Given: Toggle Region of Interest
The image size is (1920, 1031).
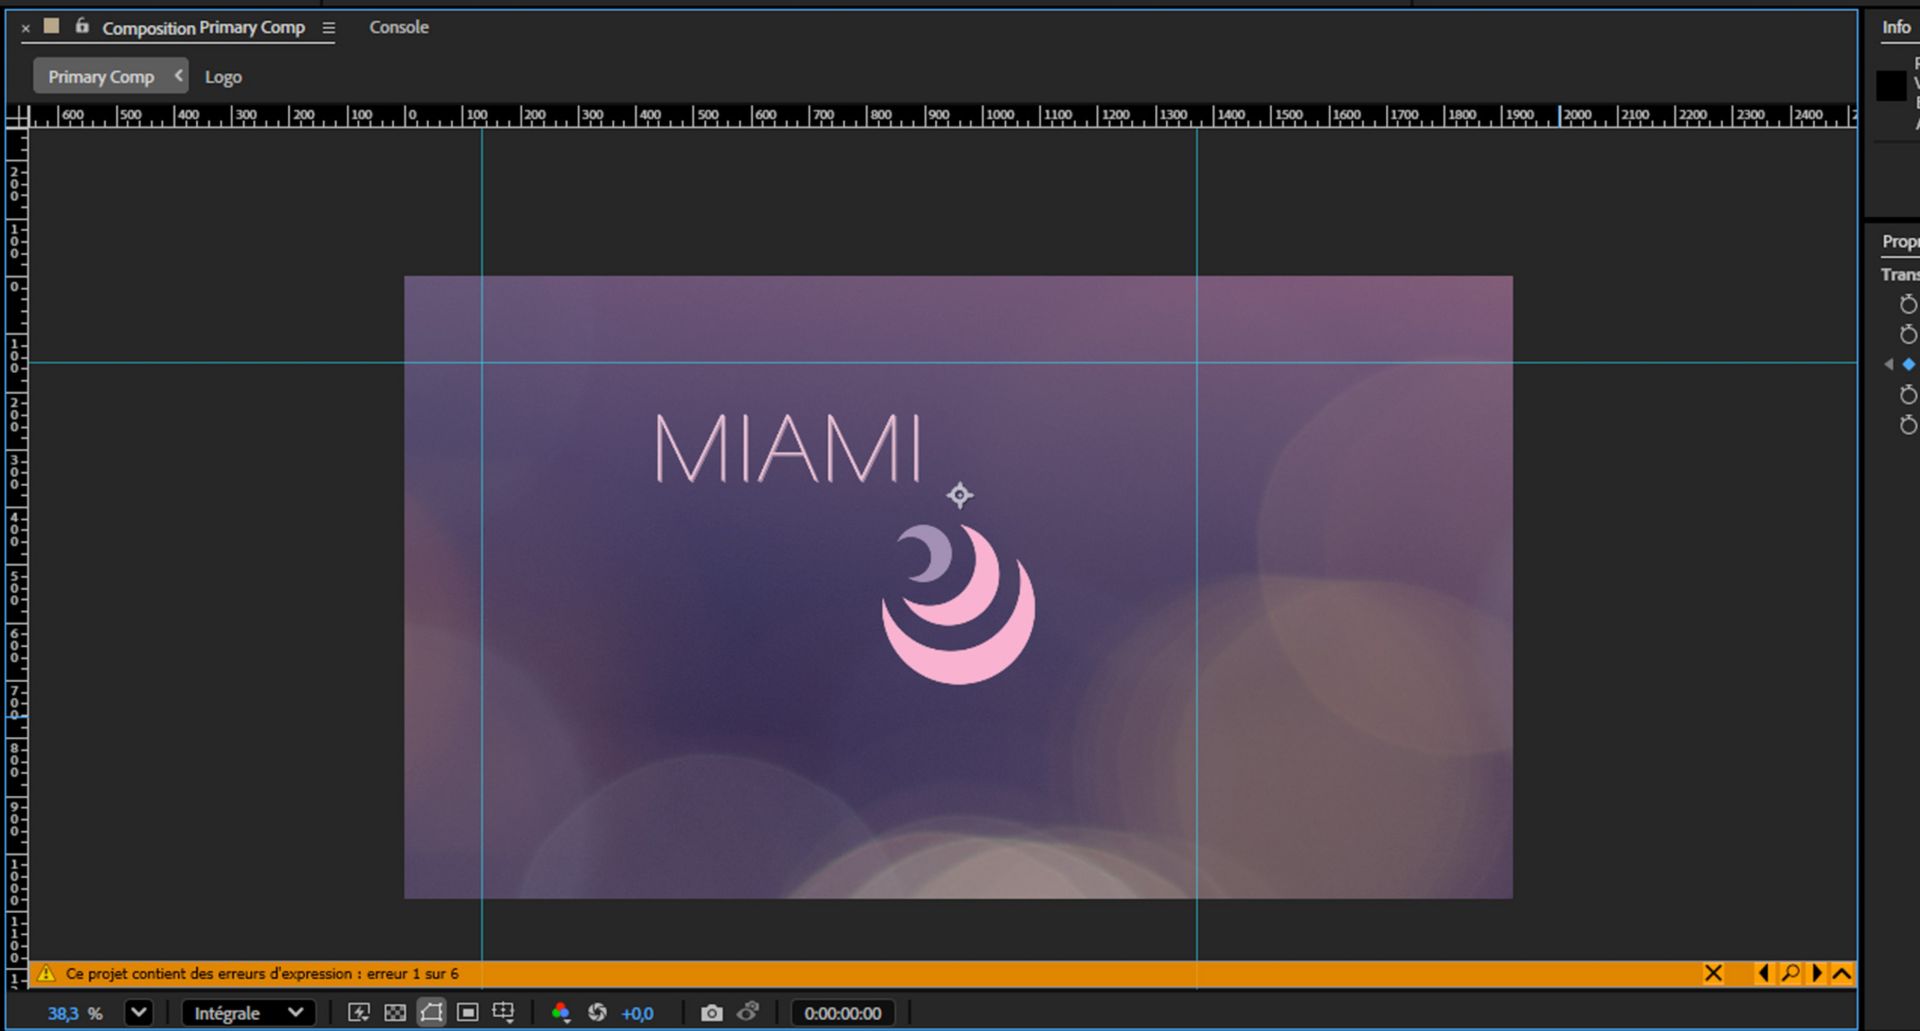Looking at the screenshot, I should (x=467, y=1013).
